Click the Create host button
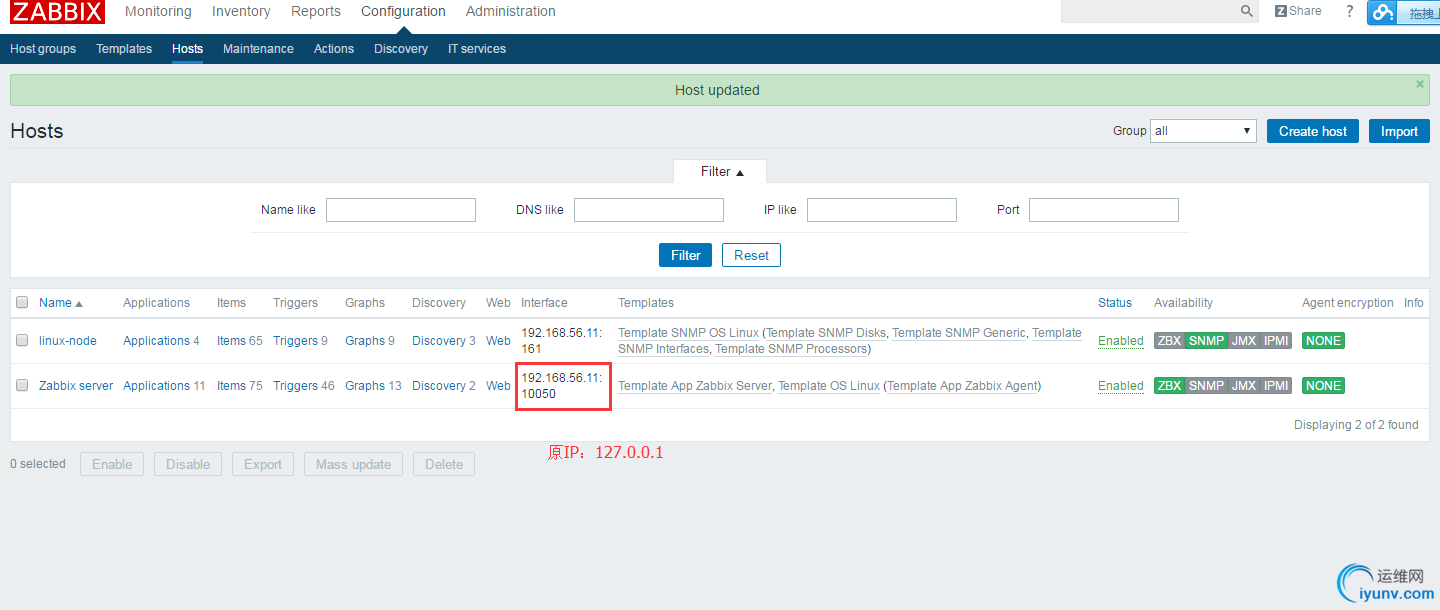Screen dimensions: 1440x610 coord(1313,131)
